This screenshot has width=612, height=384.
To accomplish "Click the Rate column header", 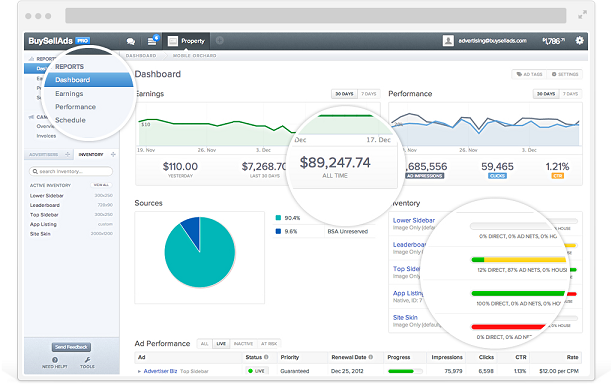I will (572, 357).
